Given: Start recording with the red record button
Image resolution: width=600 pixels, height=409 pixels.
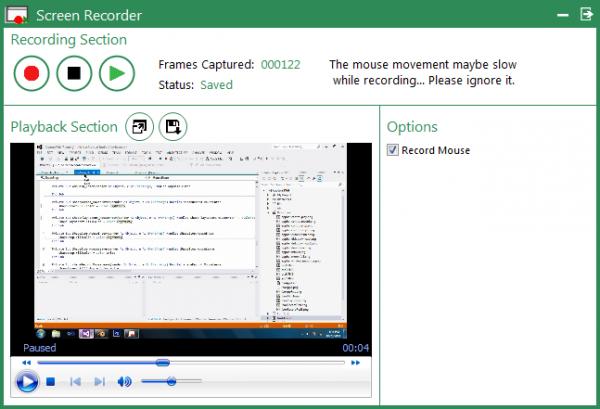Looking at the screenshot, I should (31, 73).
